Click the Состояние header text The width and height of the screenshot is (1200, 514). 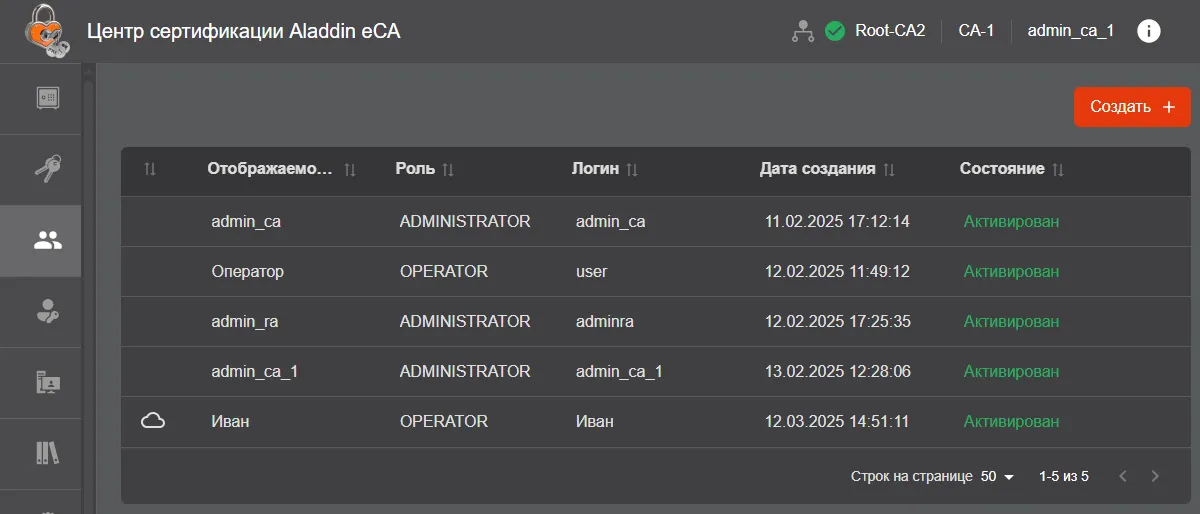[x=1002, y=169]
